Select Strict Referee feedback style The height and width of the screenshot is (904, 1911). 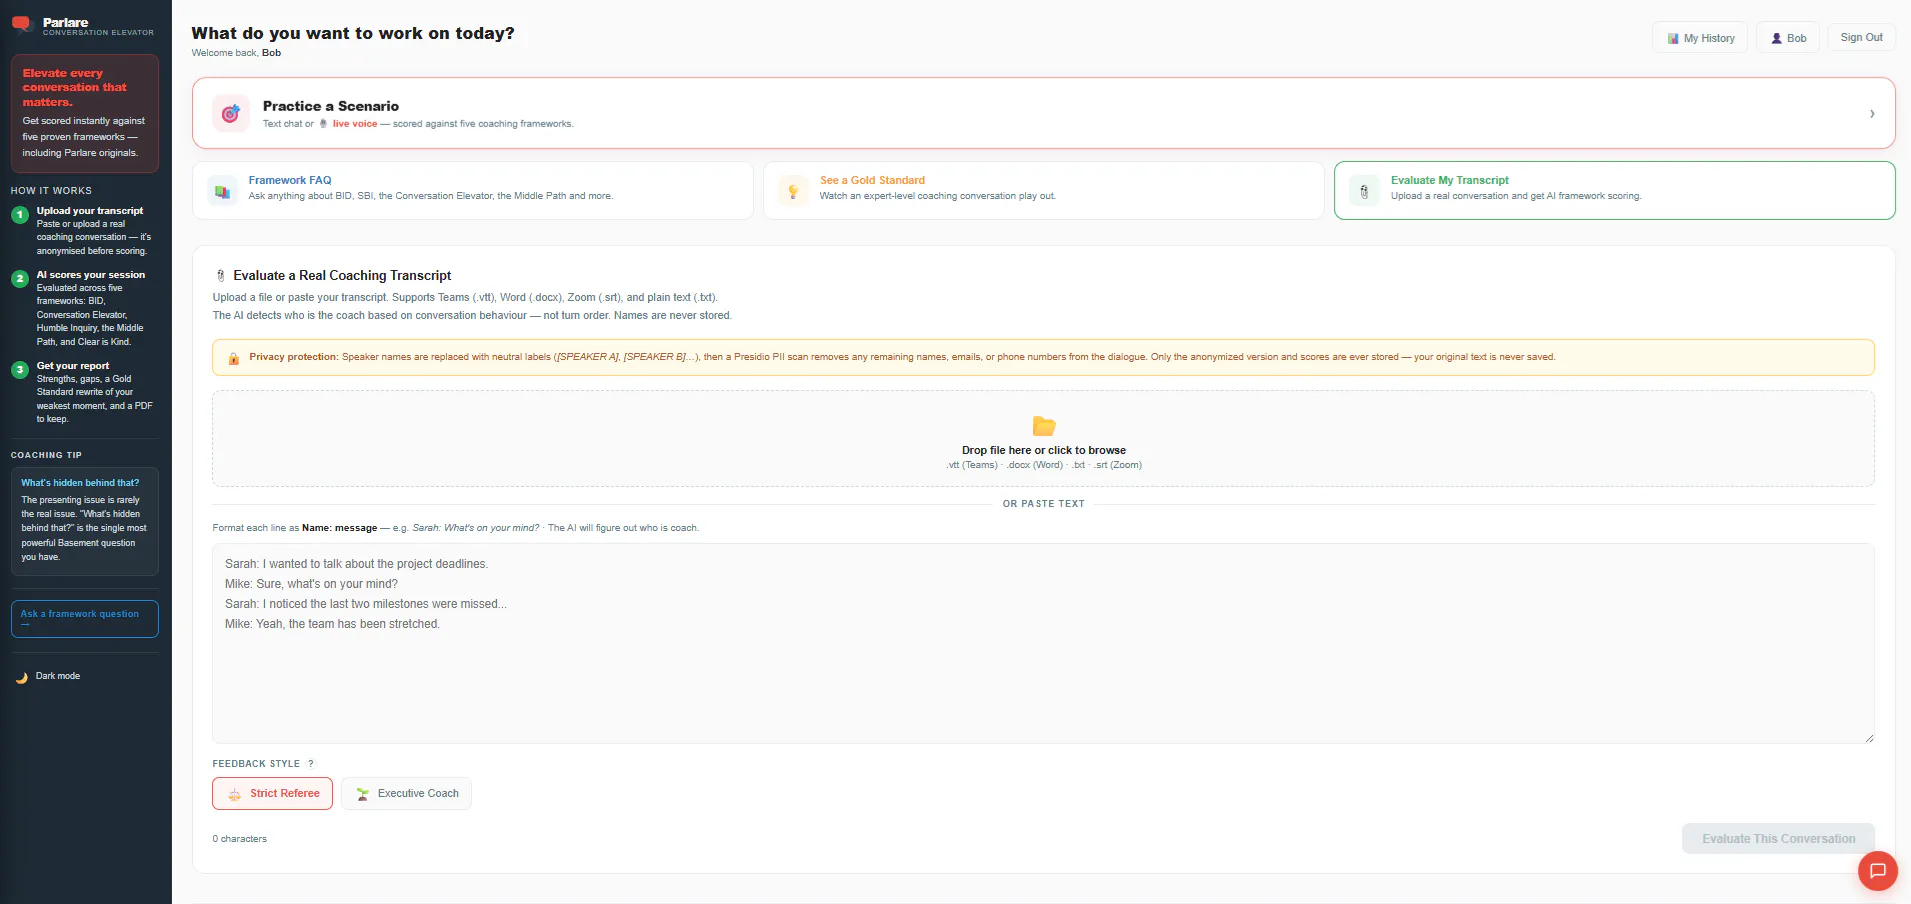click(x=272, y=794)
